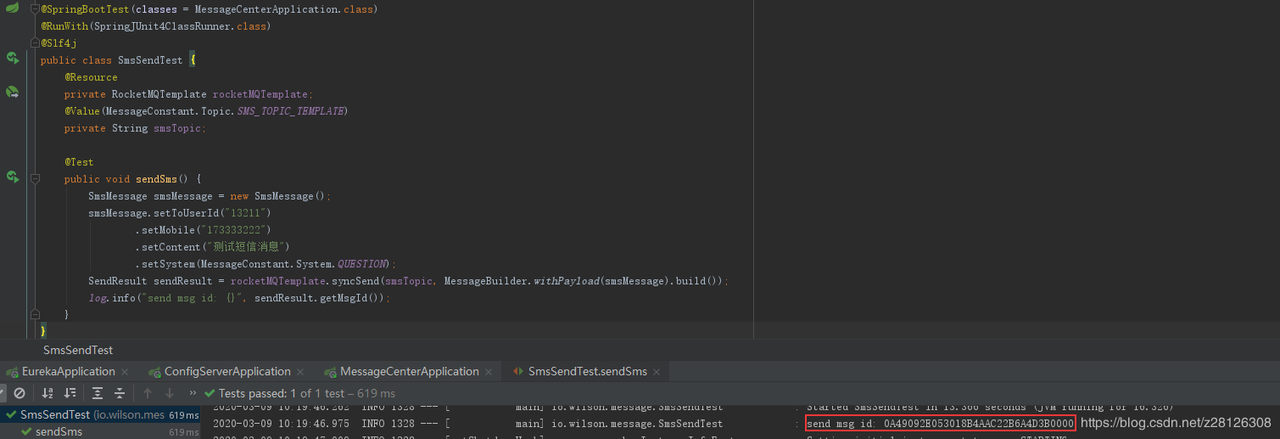Sort test results alphabetically
This screenshot has width=1280, height=439.
point(47,393)
